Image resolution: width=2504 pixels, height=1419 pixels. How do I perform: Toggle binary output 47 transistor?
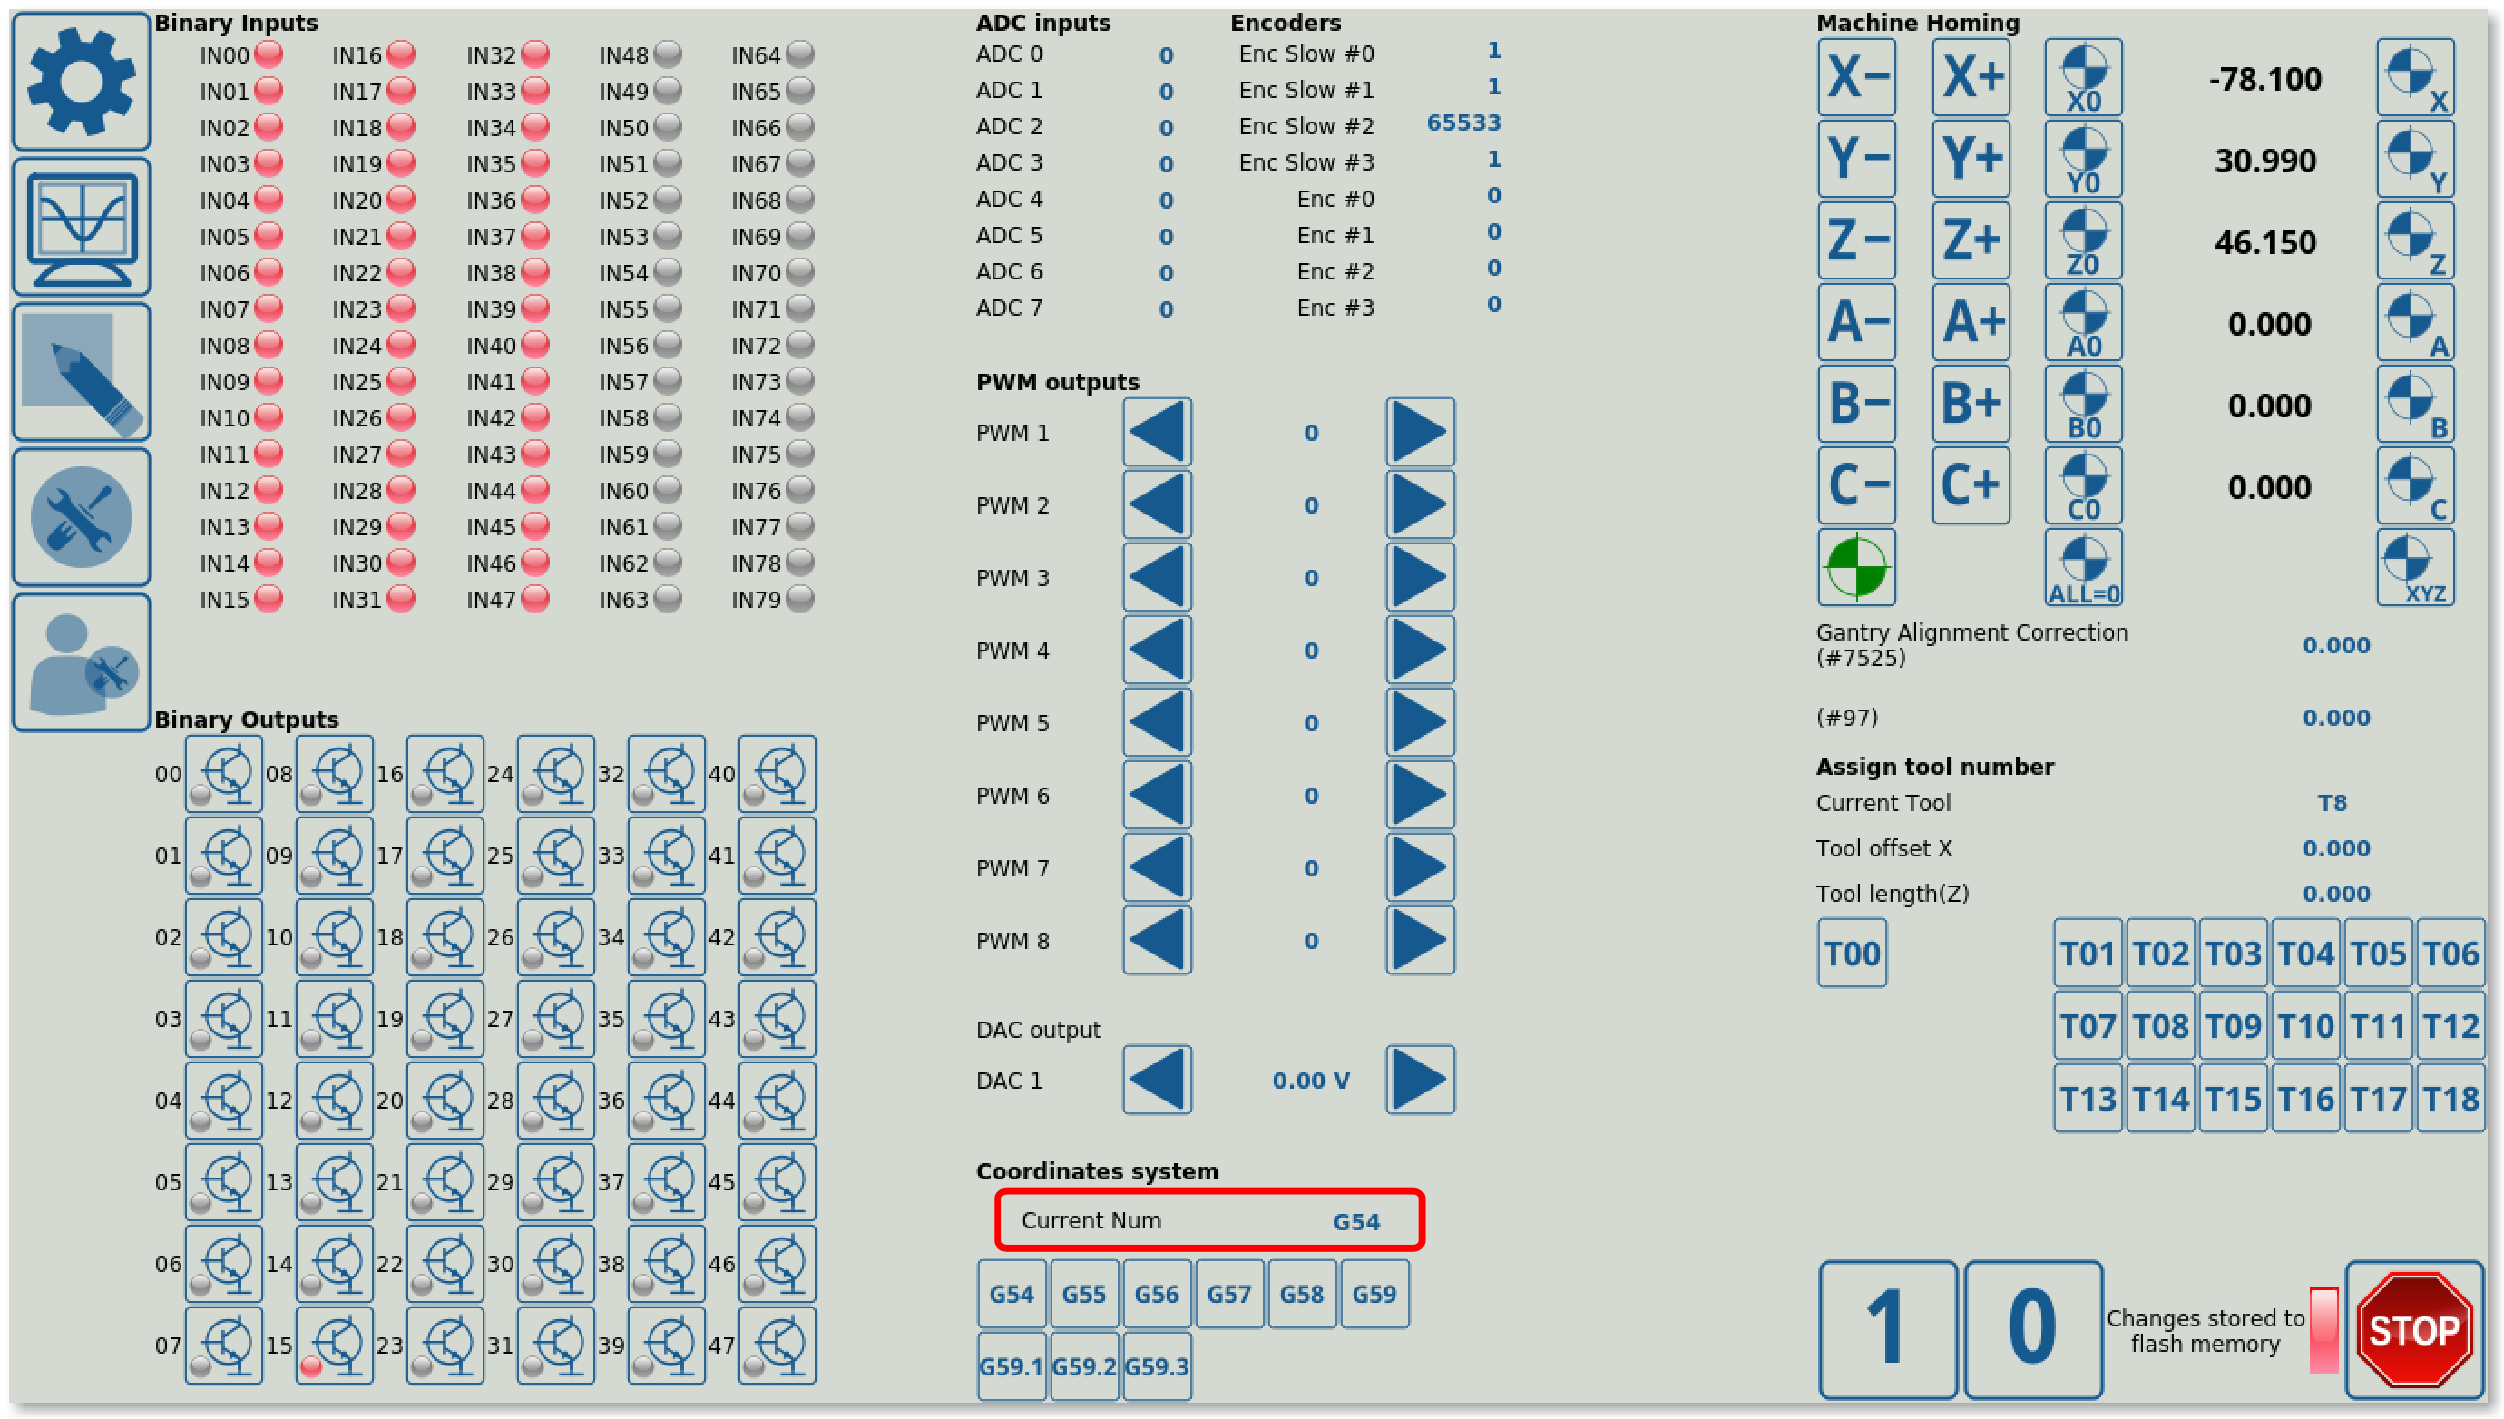coord(777,1346)
